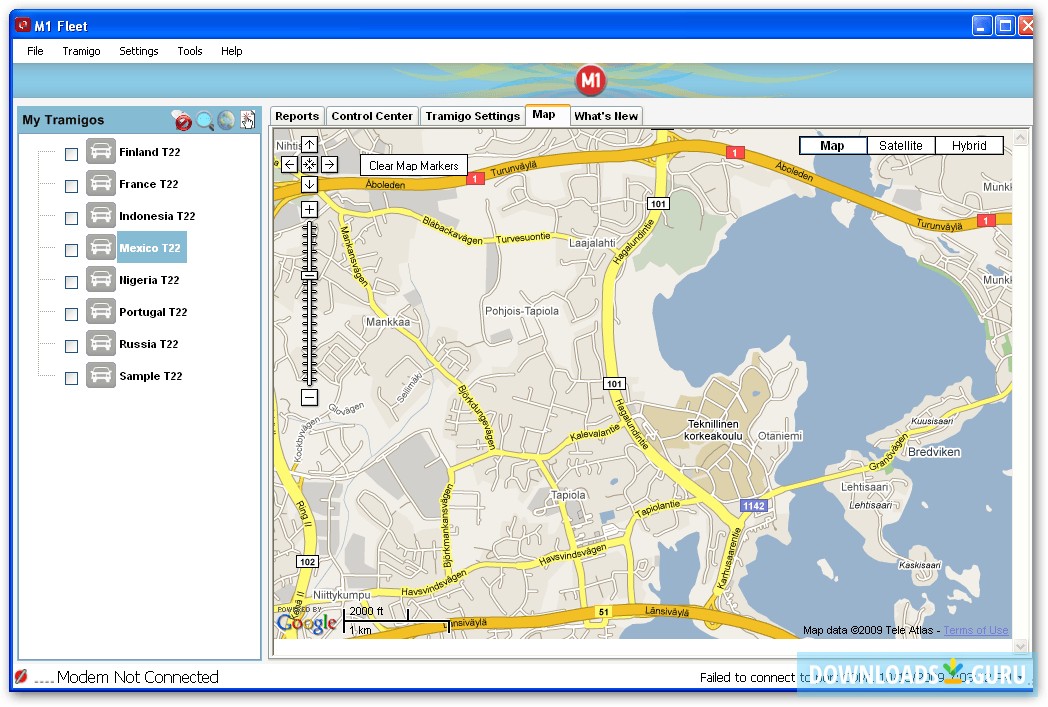Check the Finland T22 checkbox
Image resolution: width=1048 pixels, height=707 pixels.
click(71, 154)
